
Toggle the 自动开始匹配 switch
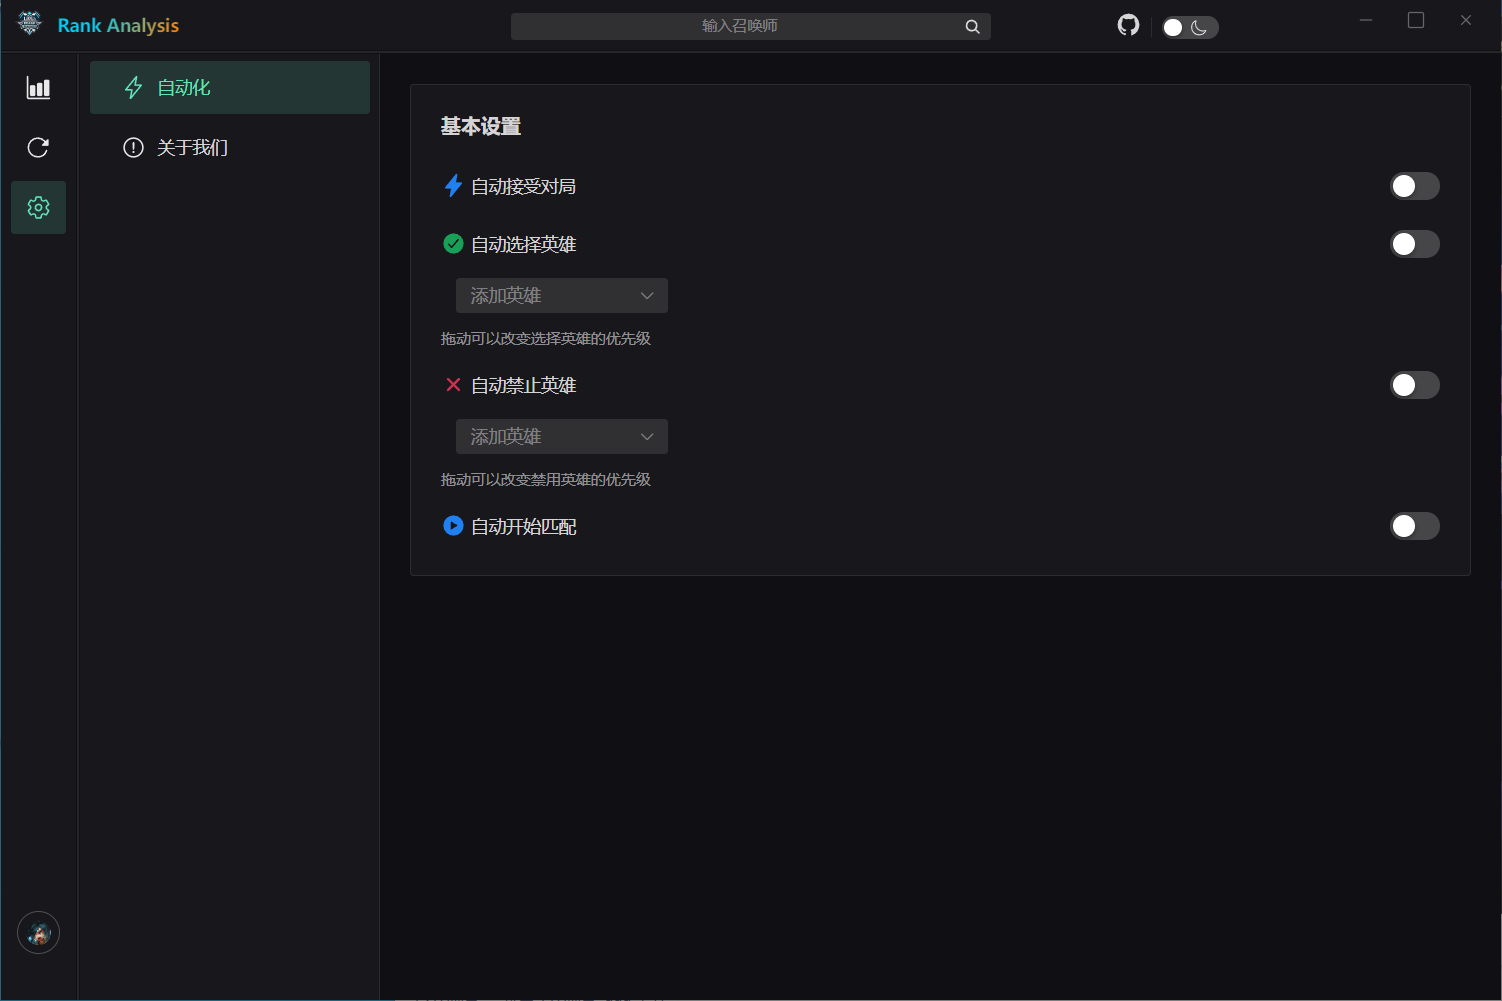pyautogui.click(x=1414, y=526)
